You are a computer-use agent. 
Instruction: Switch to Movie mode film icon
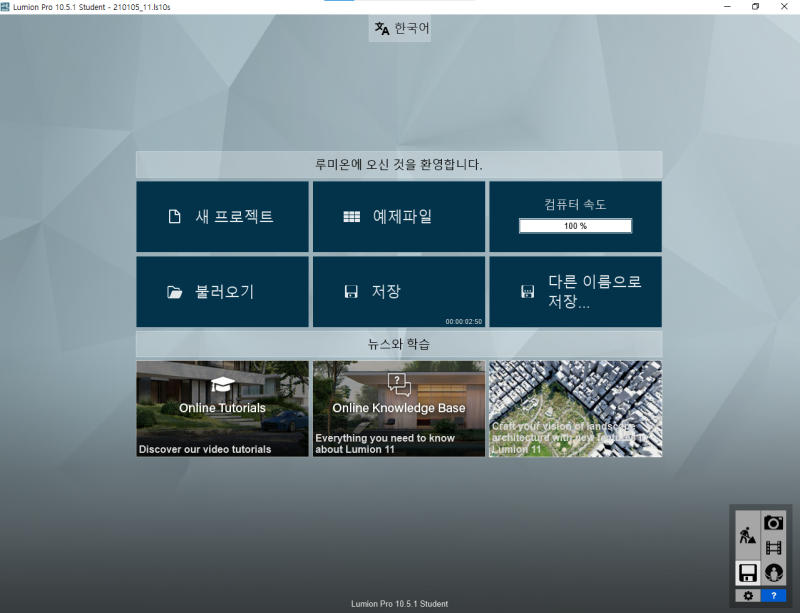click(x=773, y=548)
